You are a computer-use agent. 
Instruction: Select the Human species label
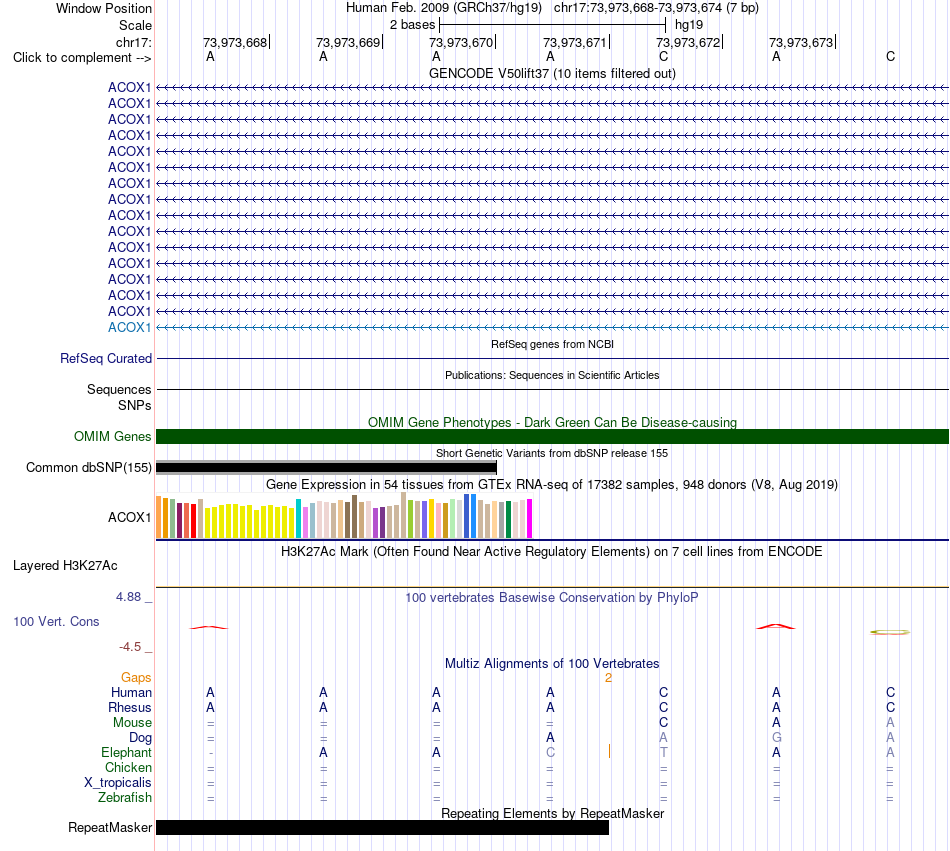click(x=131, y=692)
